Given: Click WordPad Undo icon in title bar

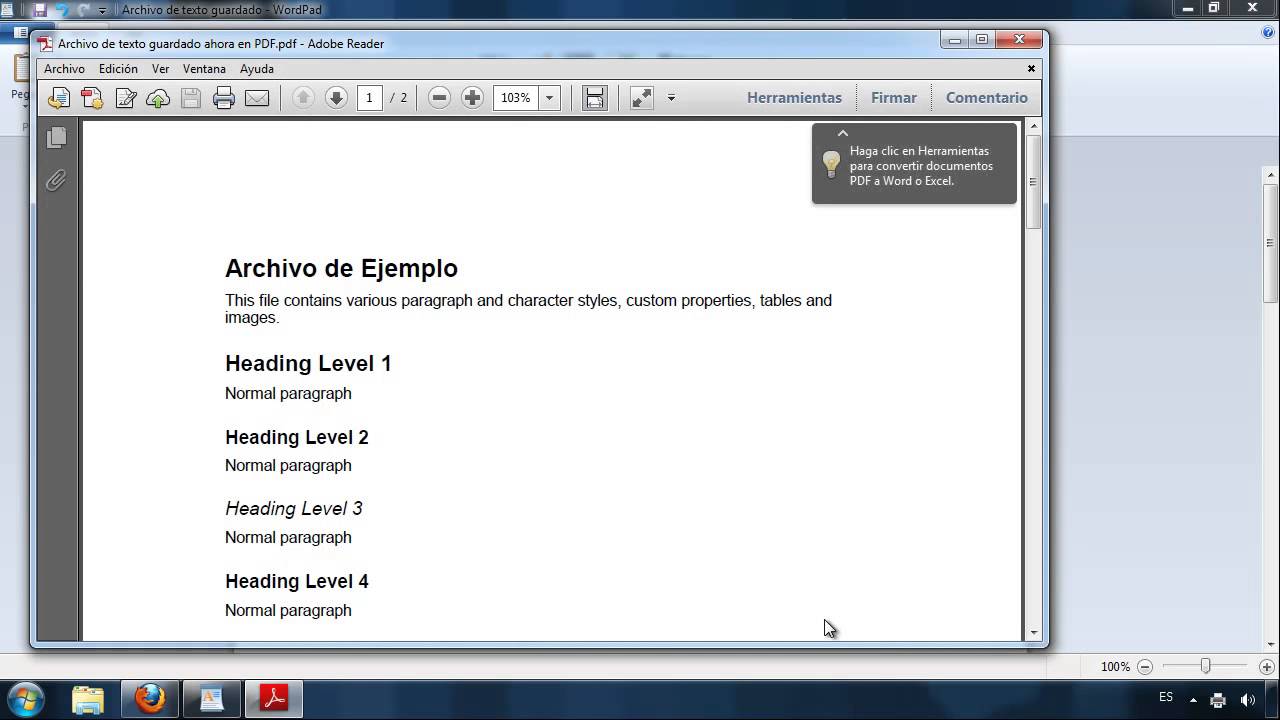Looking at the screenshot, I should point(62,10).
